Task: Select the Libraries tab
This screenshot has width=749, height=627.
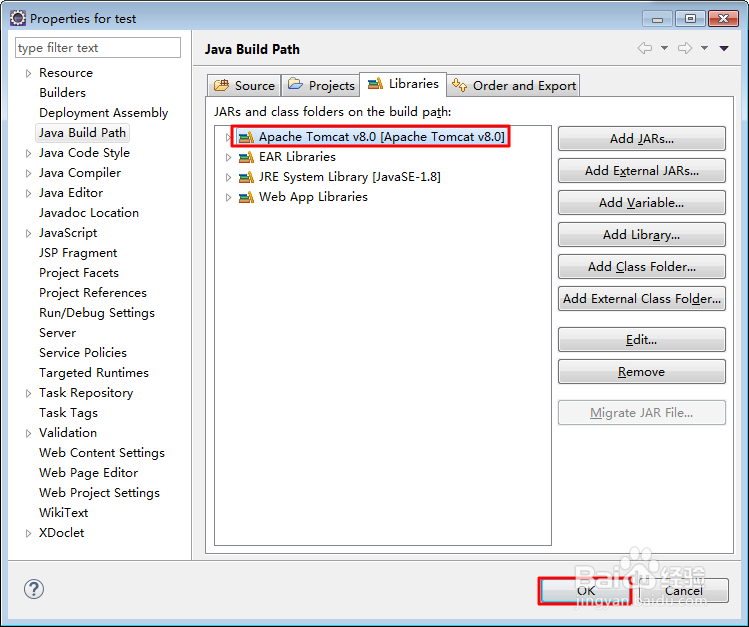Action: coord(403,84)
